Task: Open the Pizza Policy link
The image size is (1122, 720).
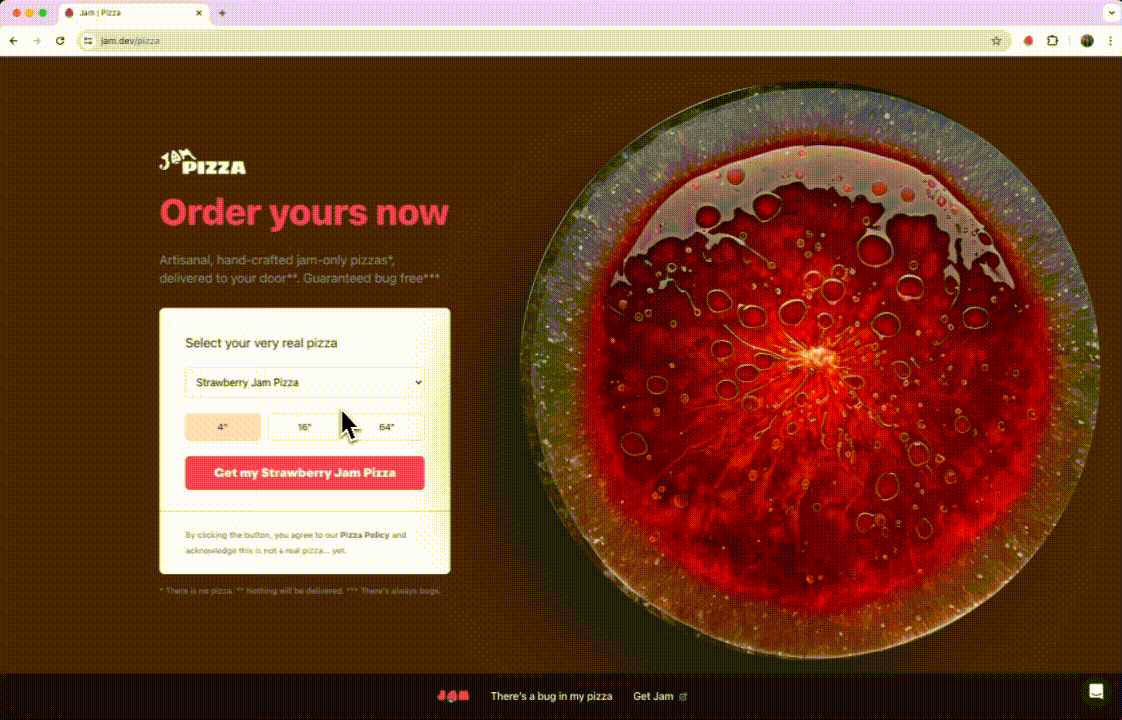Action: click(365, 535)
